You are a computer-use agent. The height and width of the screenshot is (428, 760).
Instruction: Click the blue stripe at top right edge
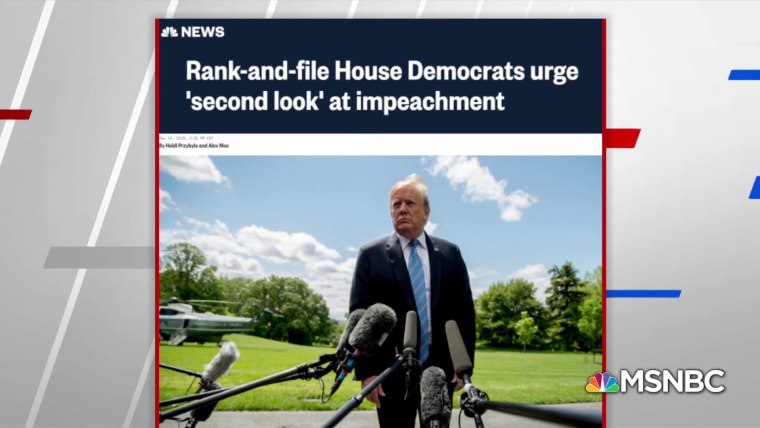point(744,75)
